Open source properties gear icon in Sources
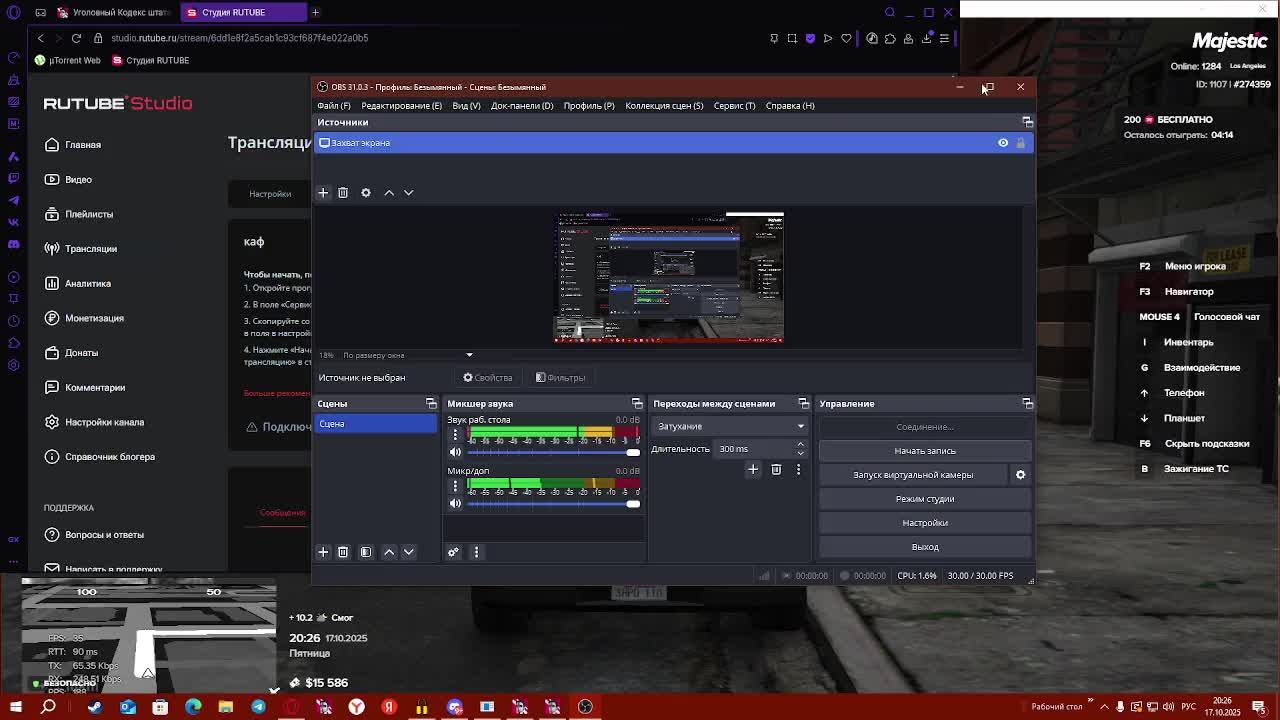1280x720 pixels. [x=366, y=192]
